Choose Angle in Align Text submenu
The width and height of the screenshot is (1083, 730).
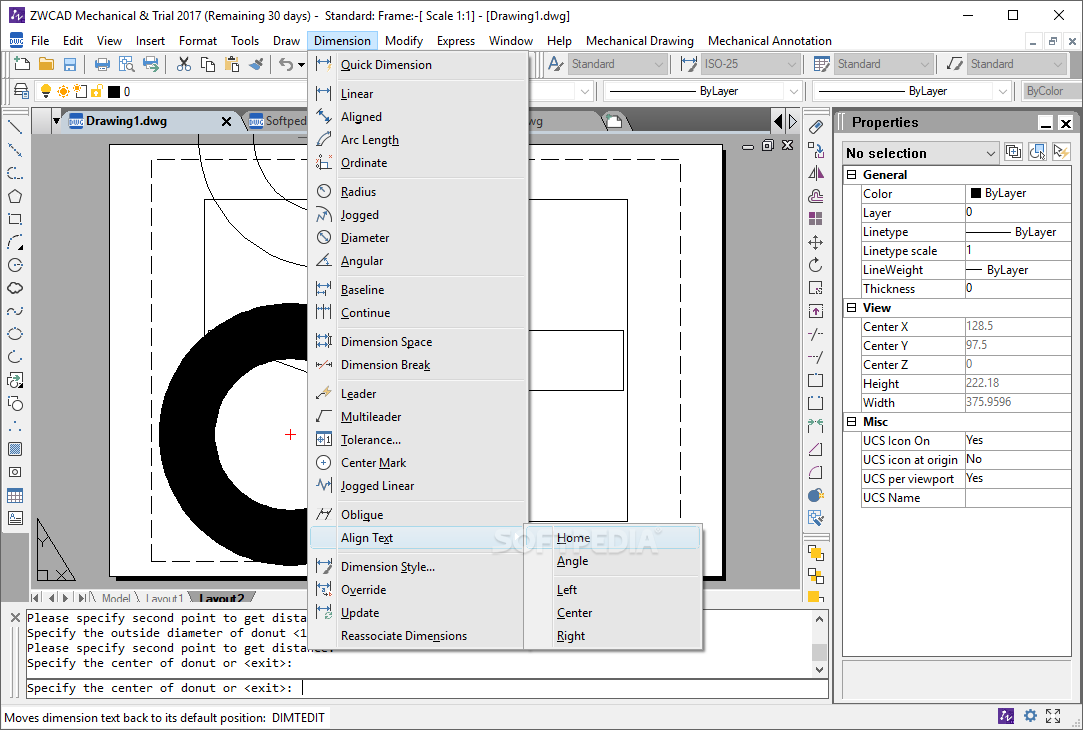pyautogui.click(x=613, y=561)
